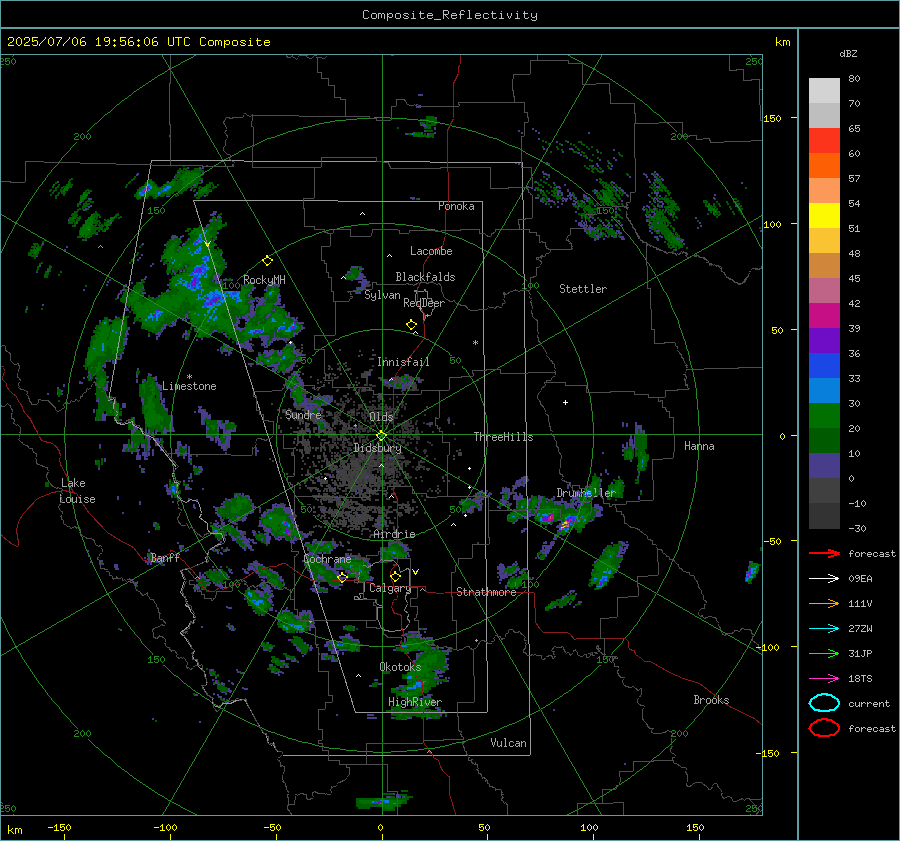The width and height of the screenshot is (900, 841).
Task: Click the Airdrie label
Action: pyautogui.click(x=394, y=534)
